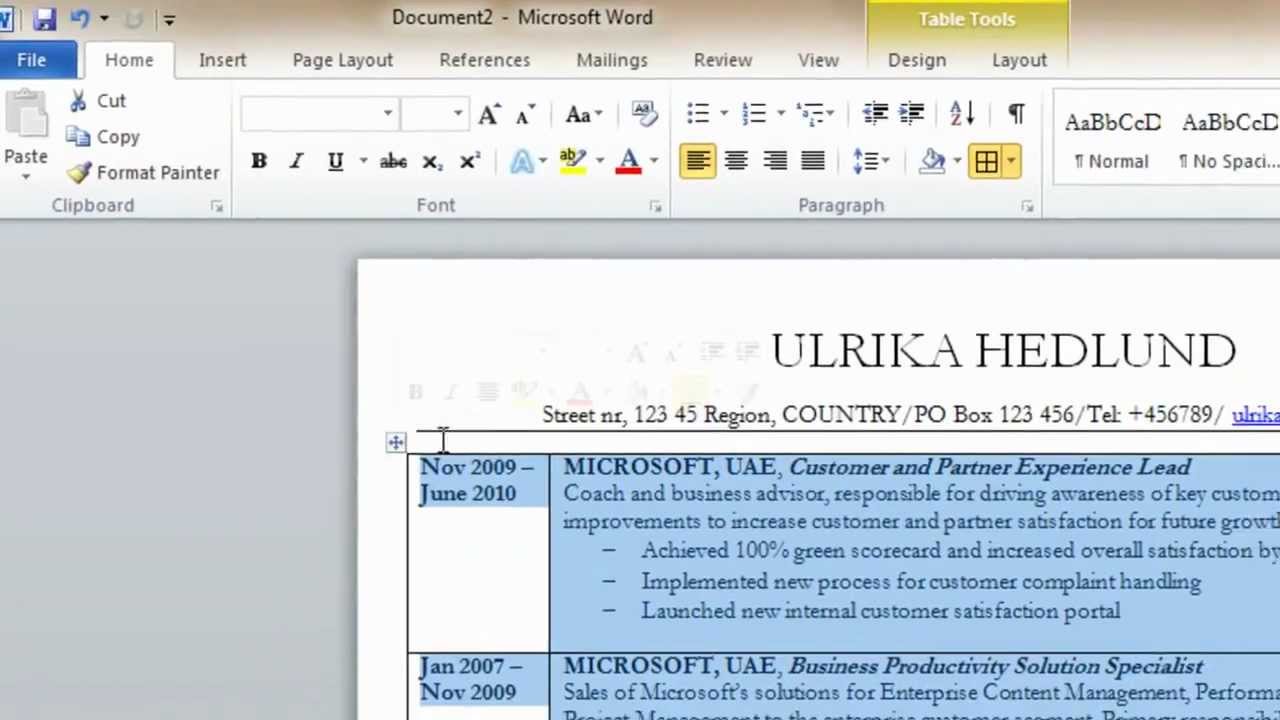Apply the Normal style
Viewport: 1280px width, 720px height.
point(1112,139)
